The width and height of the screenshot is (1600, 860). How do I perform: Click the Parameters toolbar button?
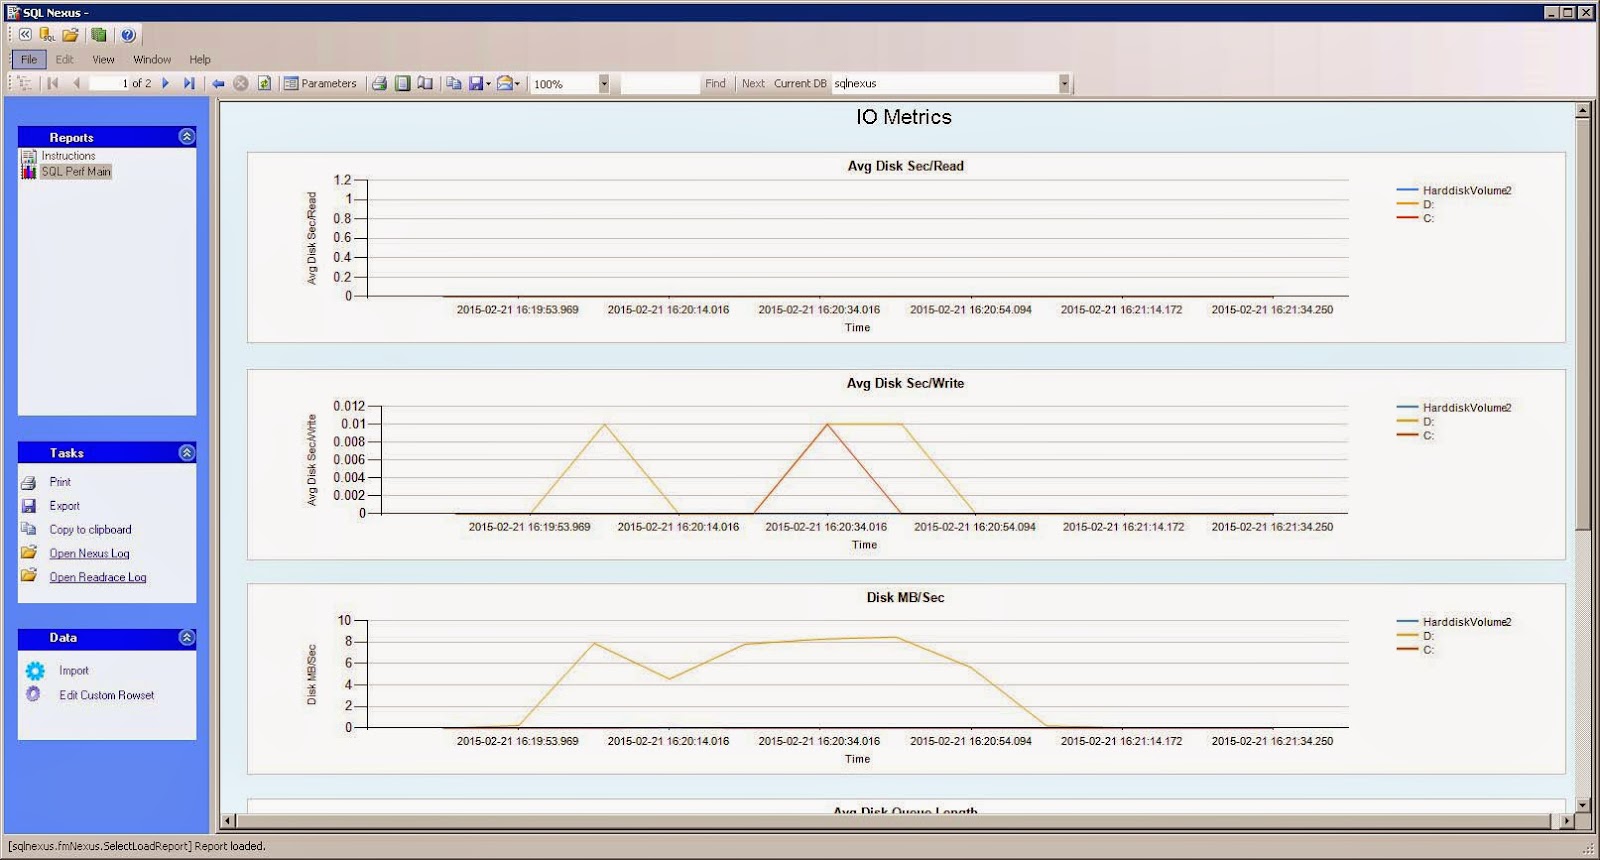click(320, 84)
